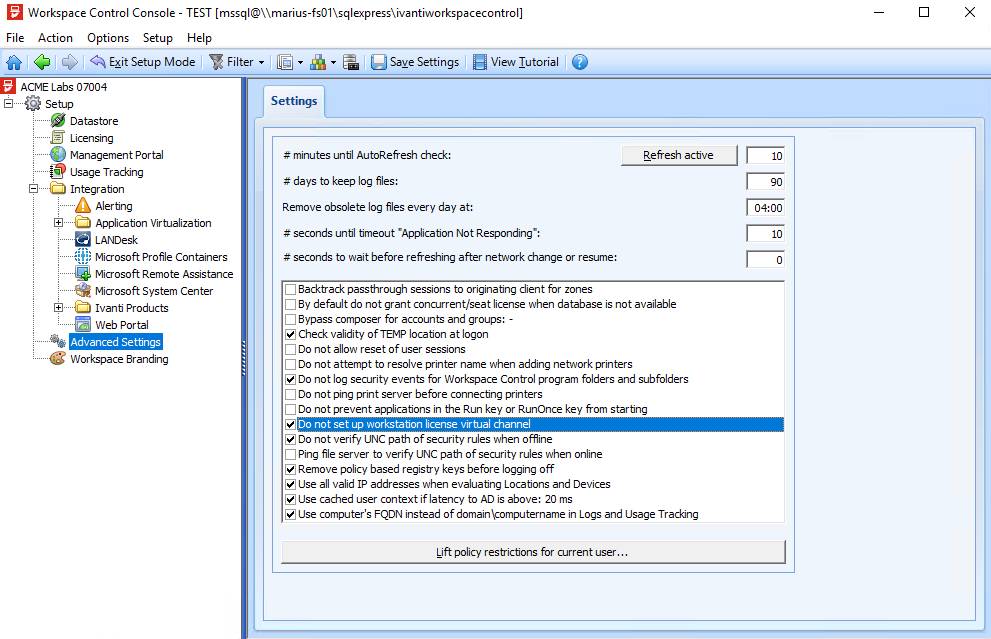Collapse the Setup tree node
This screenshot has width=991, height=639.
click(8, 103)
